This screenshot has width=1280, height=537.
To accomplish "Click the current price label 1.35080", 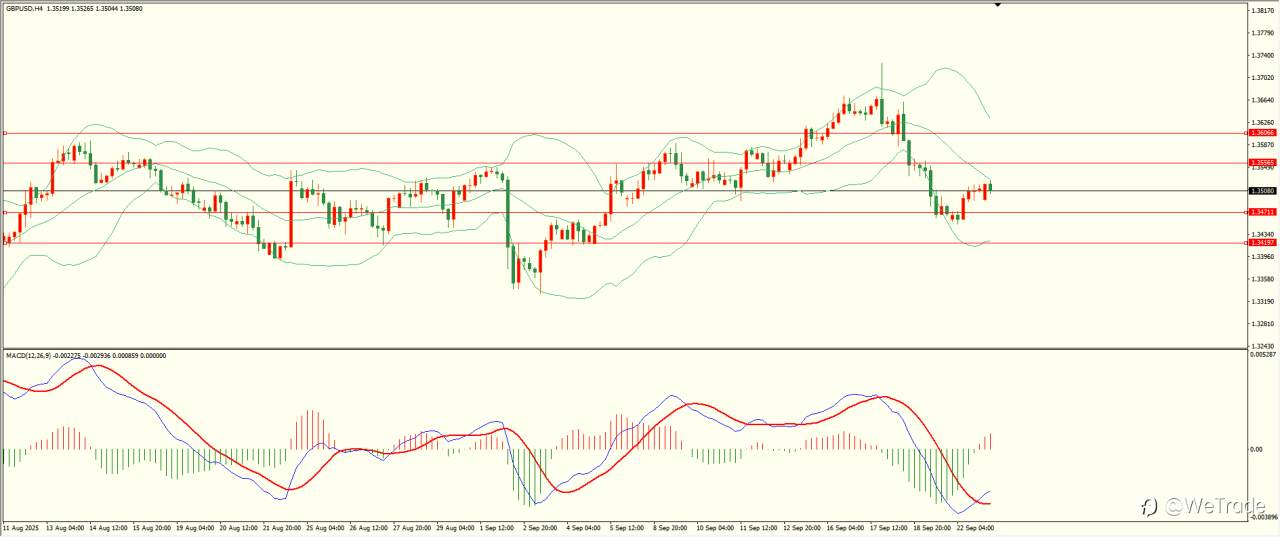I will point(1262,190).
